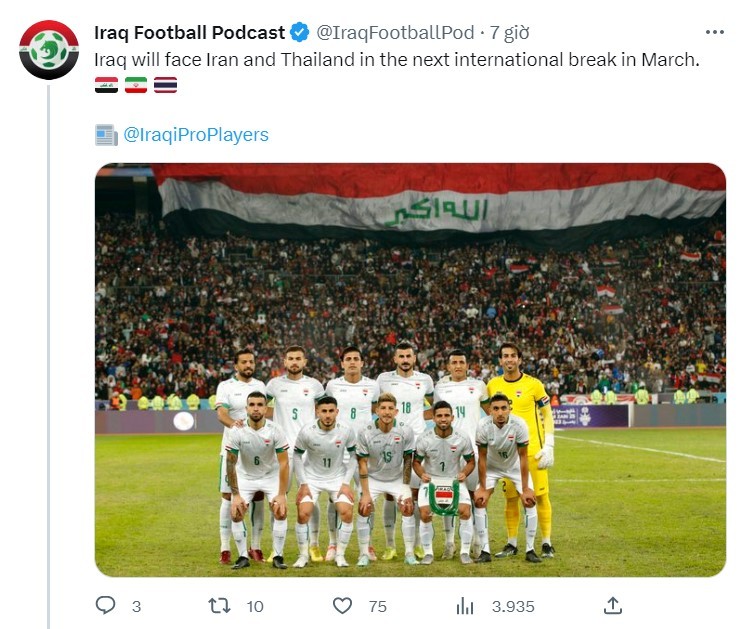
Task: Open the @IraqiProPlayers mention link
Action: pos(196,135)
